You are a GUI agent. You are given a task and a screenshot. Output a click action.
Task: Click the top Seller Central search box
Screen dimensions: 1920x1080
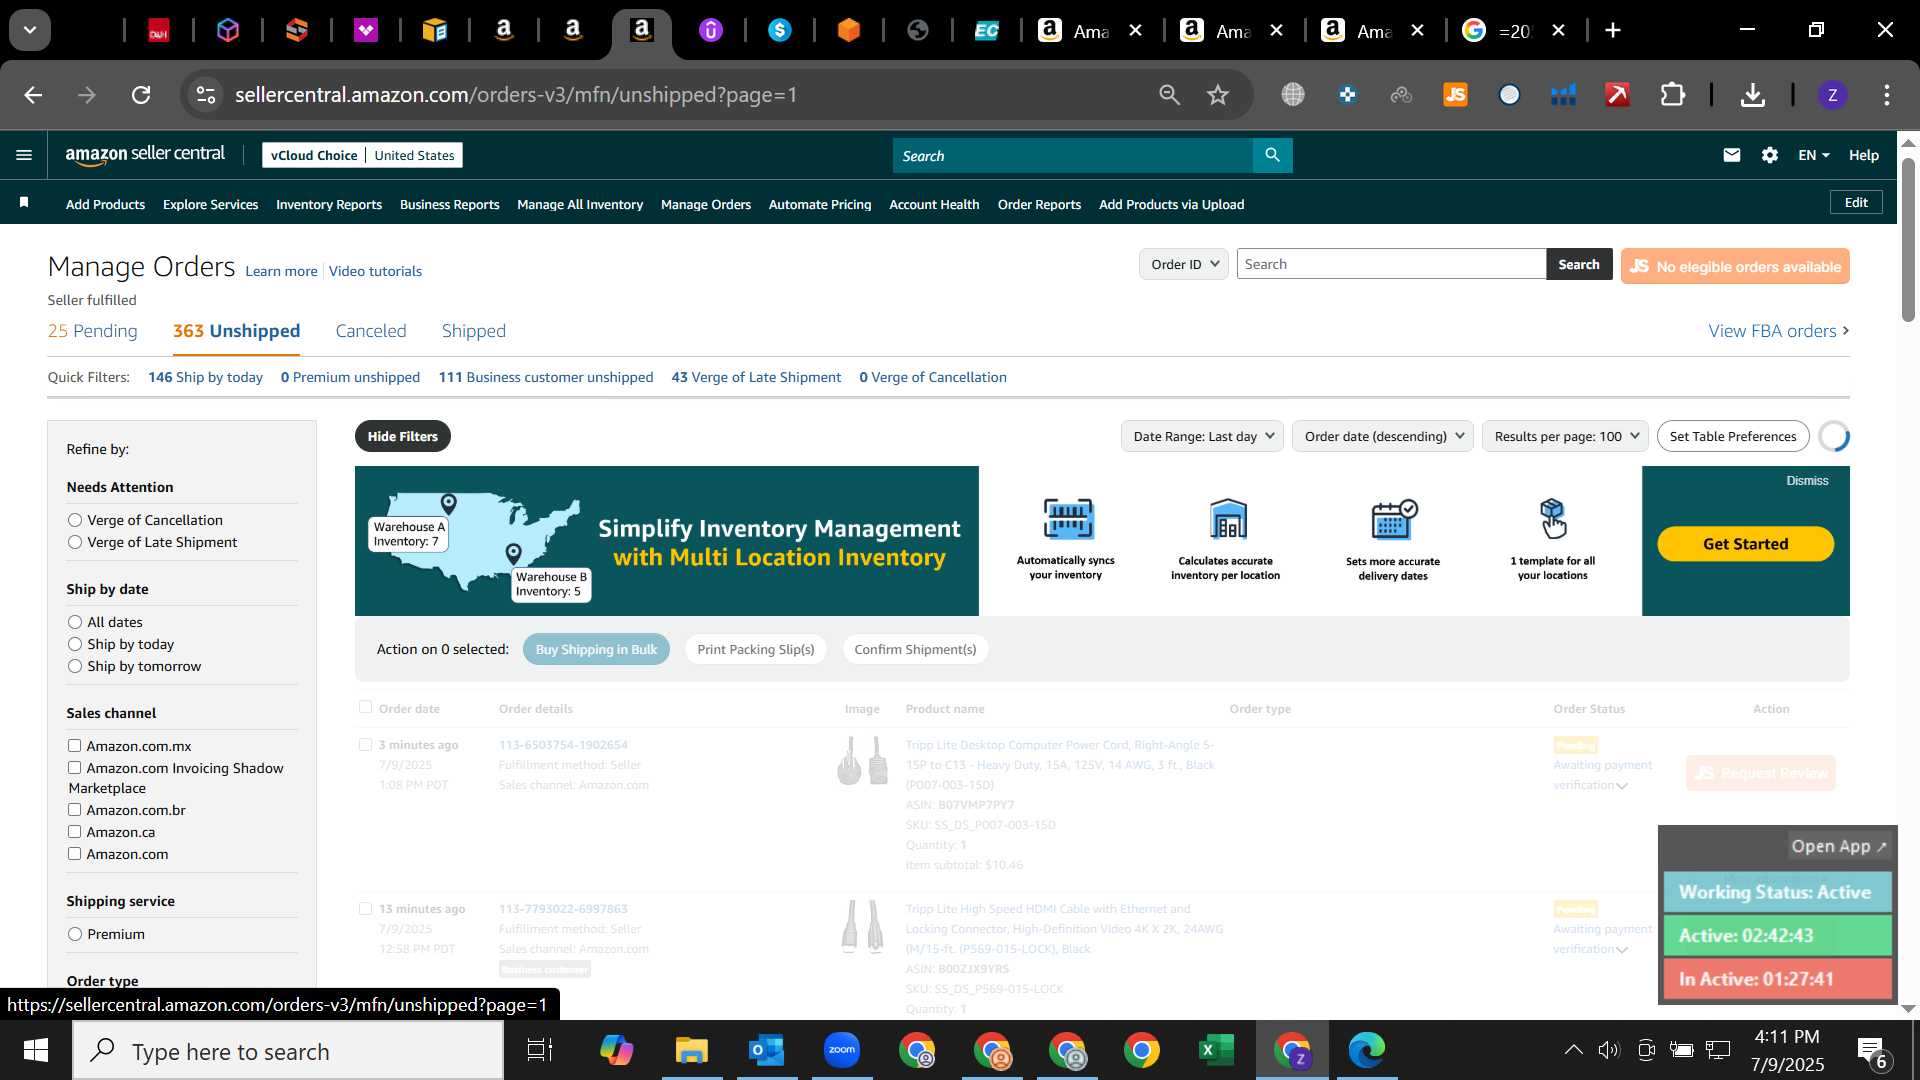pyautogui.click(x=1073, y=155)
